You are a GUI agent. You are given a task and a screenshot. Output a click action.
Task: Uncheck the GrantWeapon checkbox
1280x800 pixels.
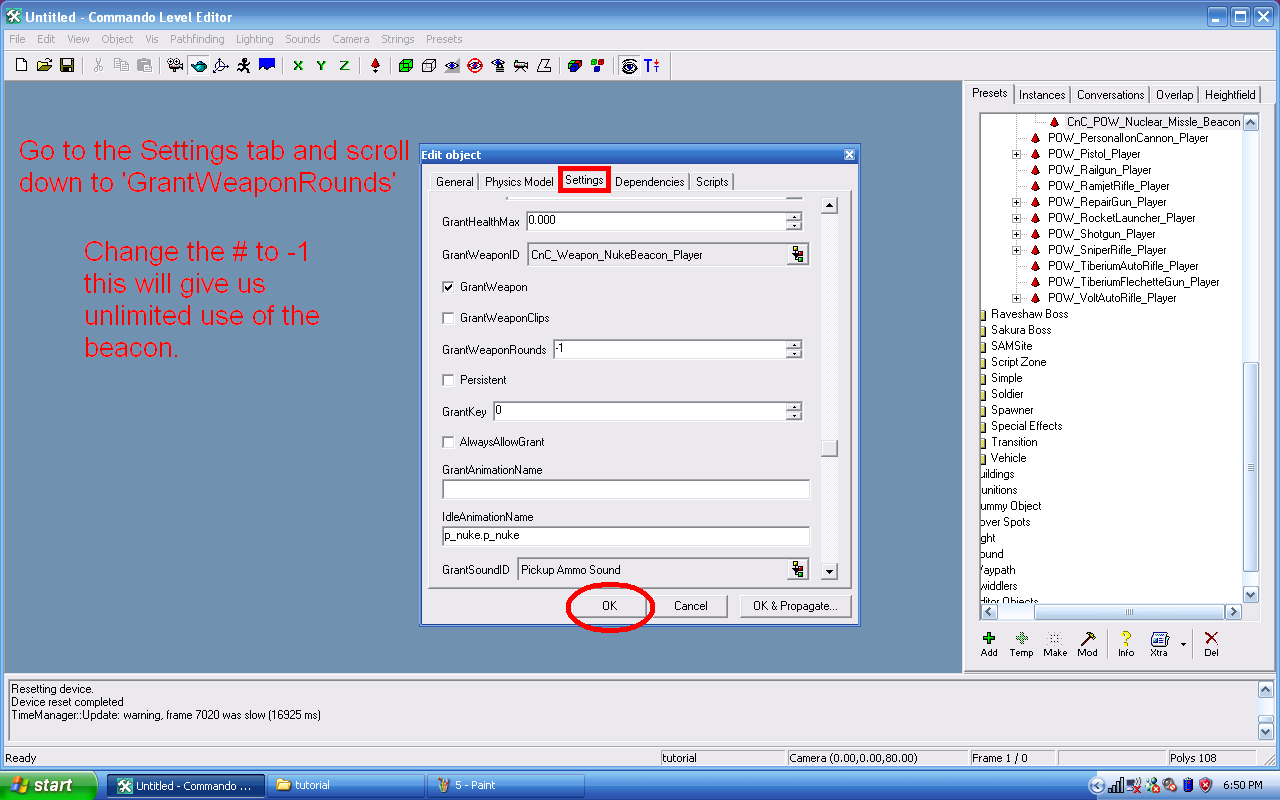[449, 287]
